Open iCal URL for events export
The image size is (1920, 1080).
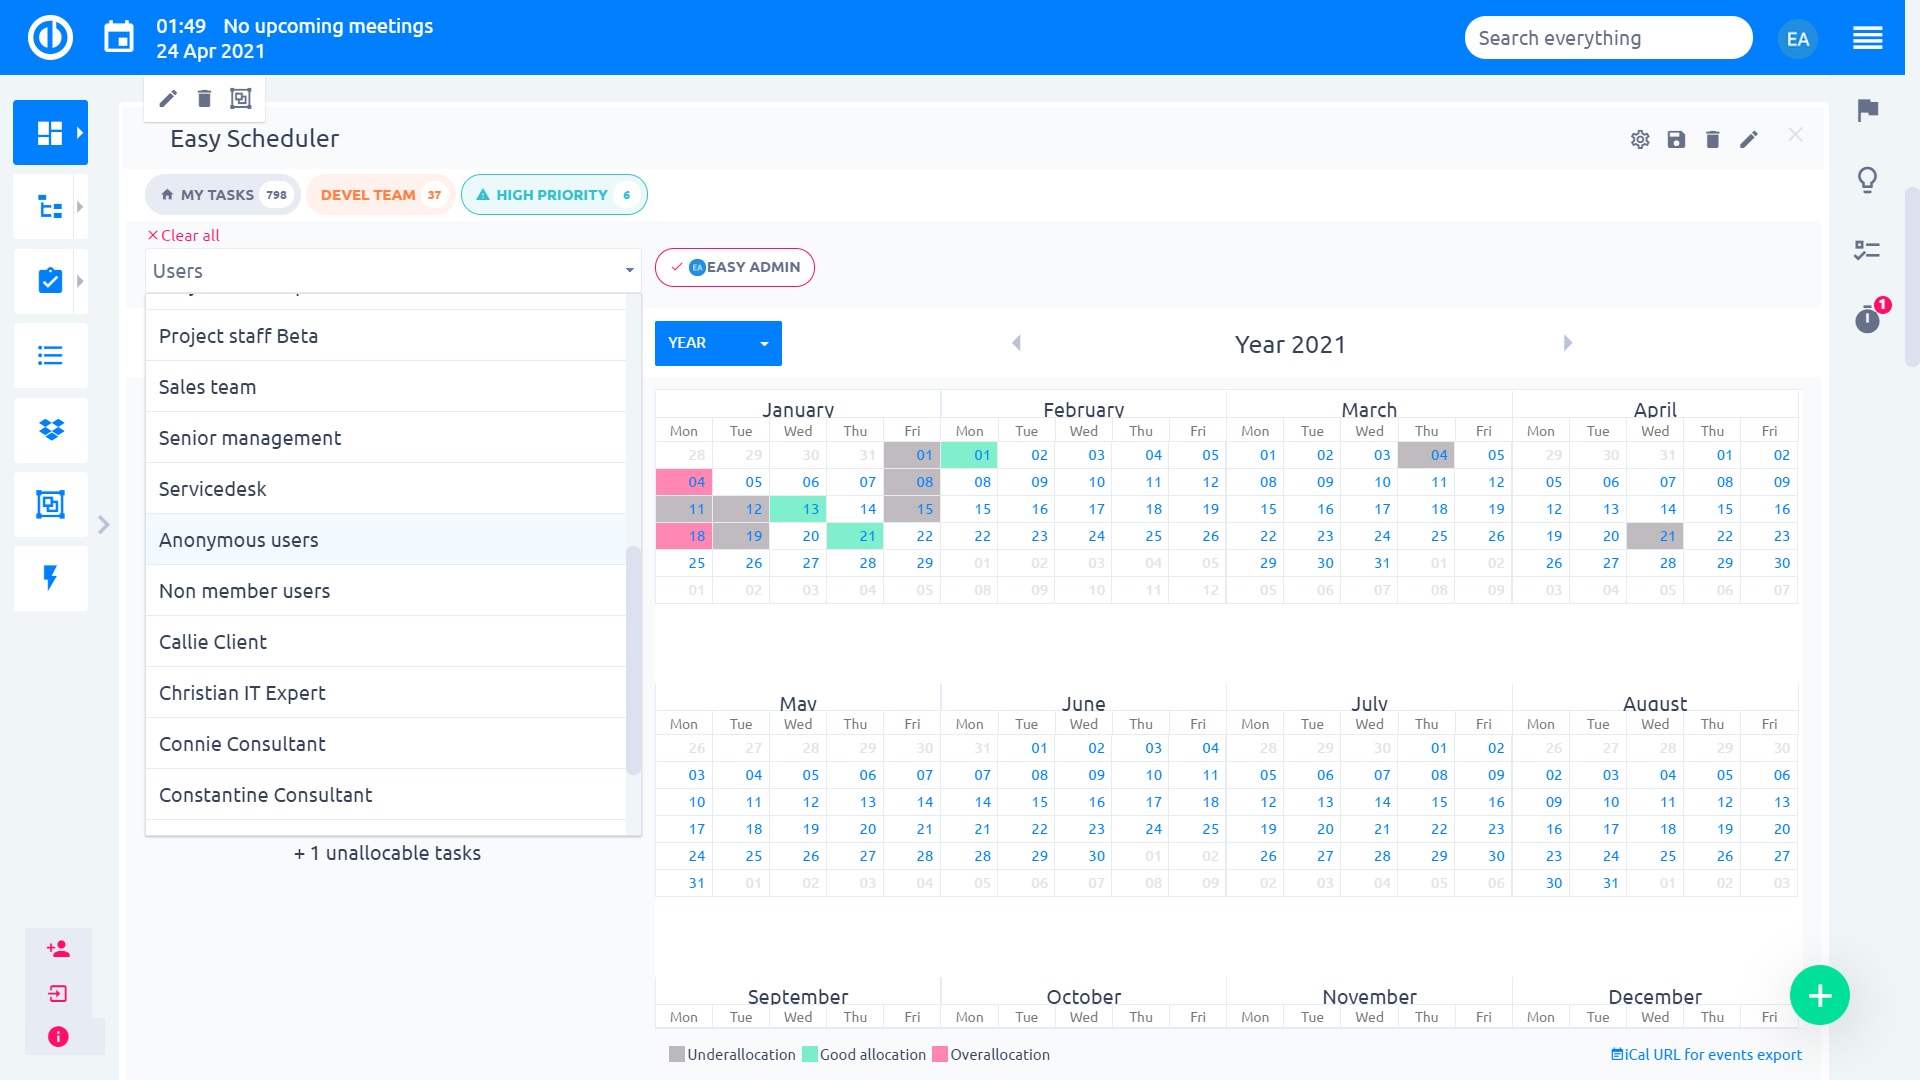(x=1706, y=1055)
